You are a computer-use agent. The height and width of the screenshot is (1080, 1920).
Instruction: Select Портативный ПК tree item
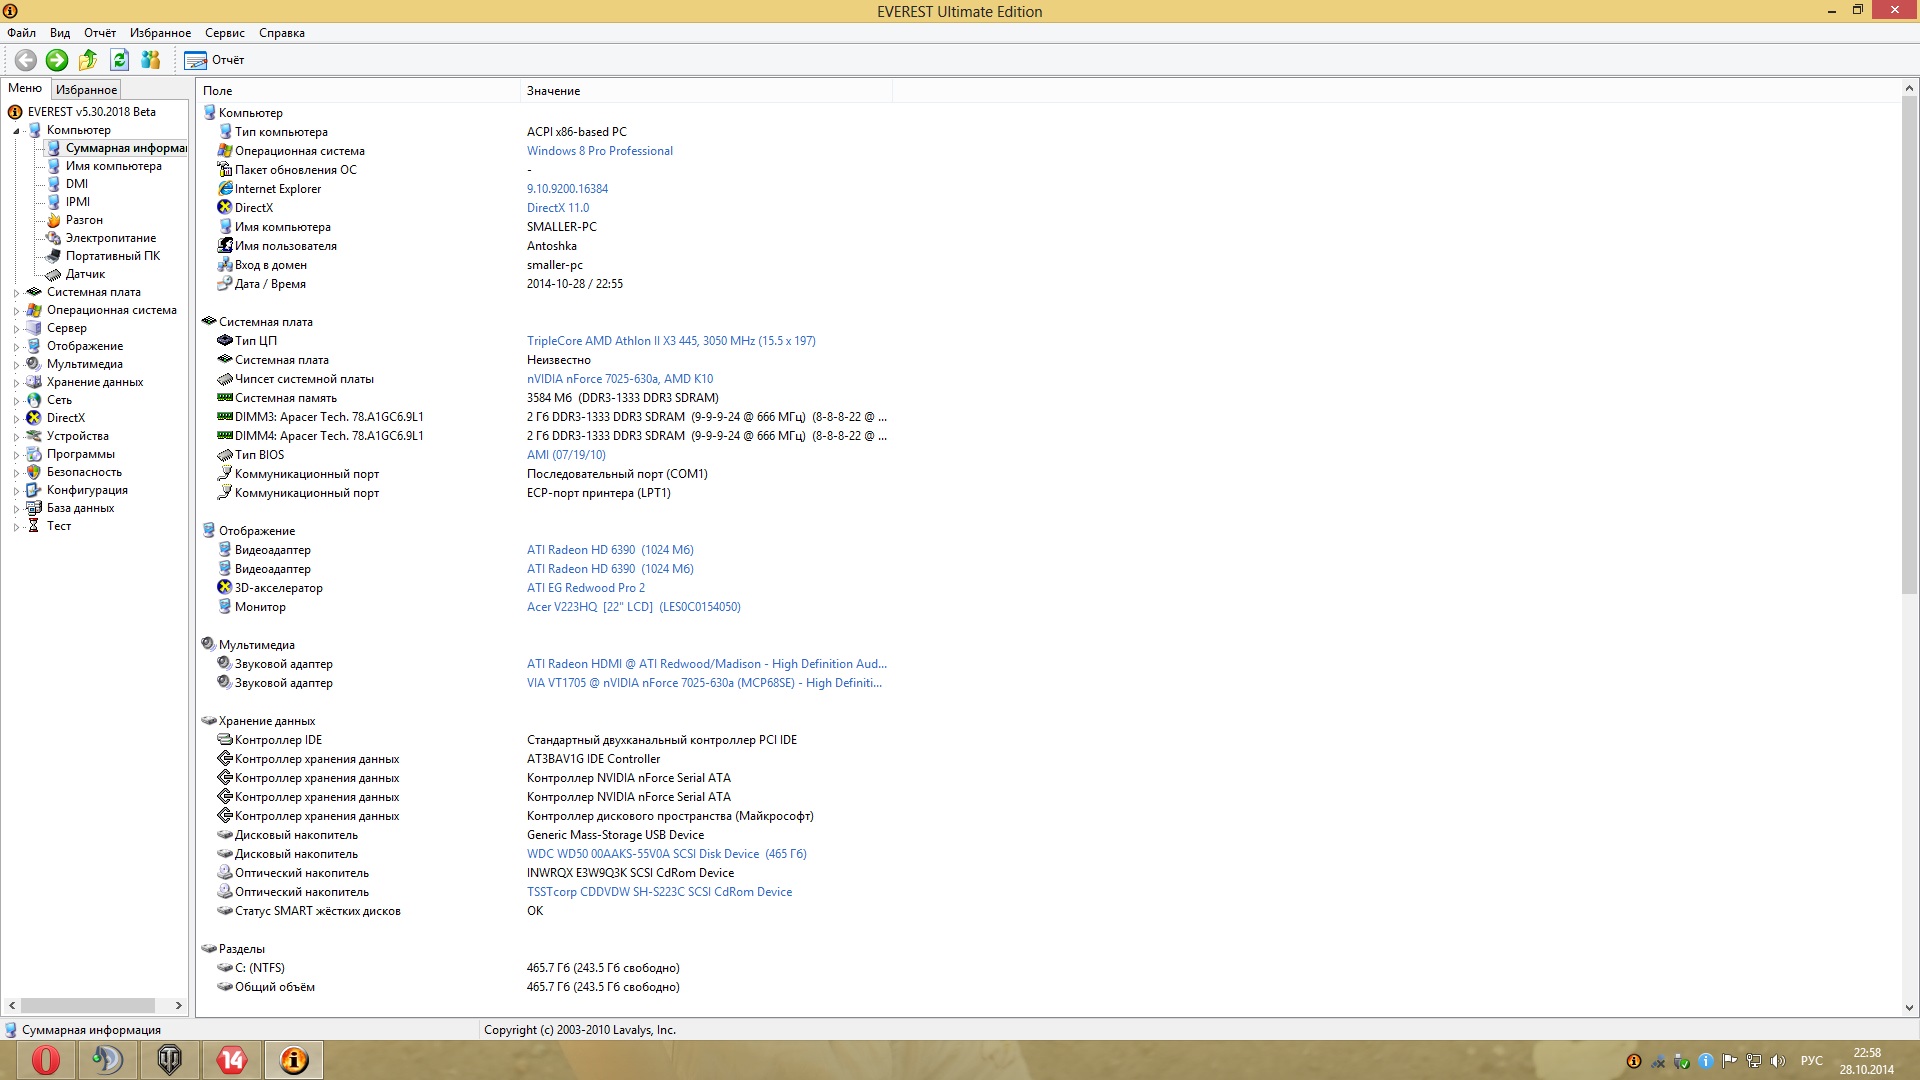(x=113, y=256)
